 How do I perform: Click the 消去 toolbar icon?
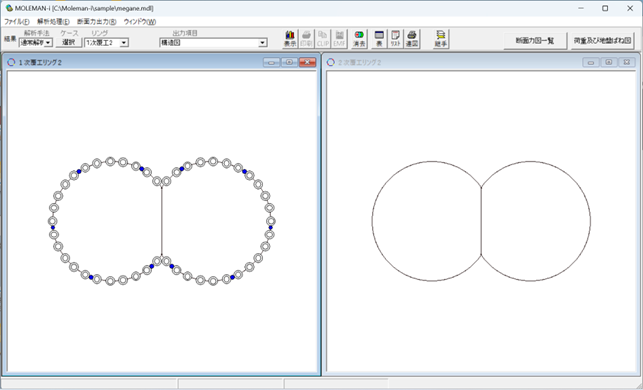click(359, 39)
